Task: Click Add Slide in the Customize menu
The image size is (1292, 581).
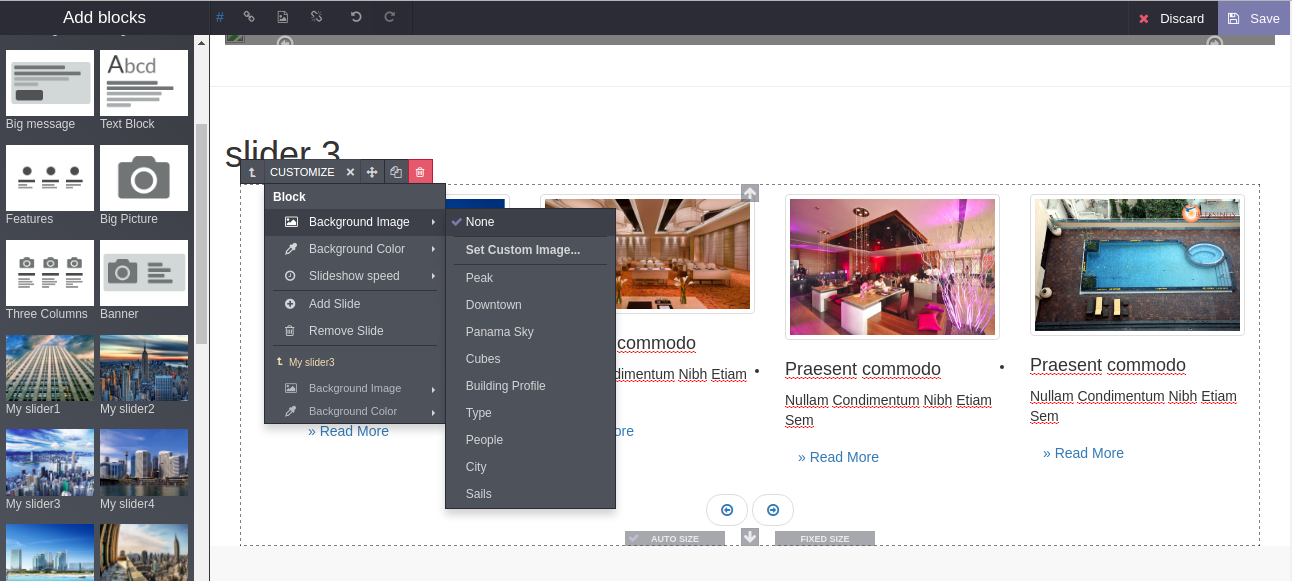Action: click(x=355, y=304)
